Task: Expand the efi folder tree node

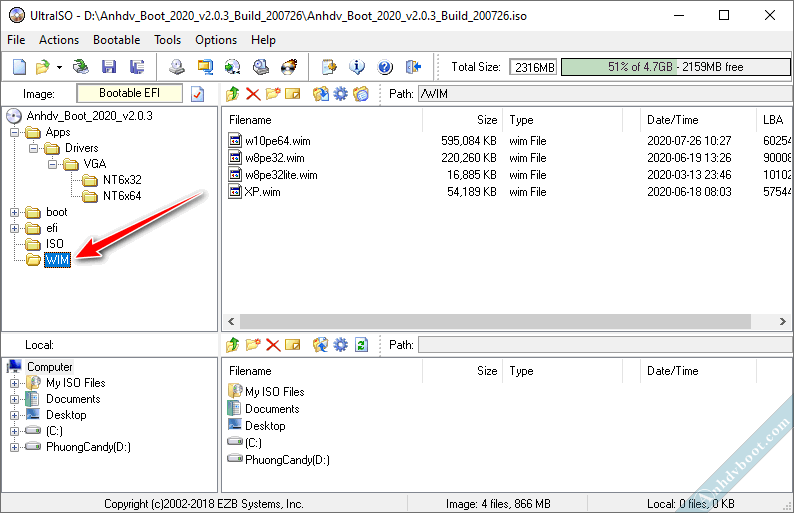Action: click(x=15, y=228)
